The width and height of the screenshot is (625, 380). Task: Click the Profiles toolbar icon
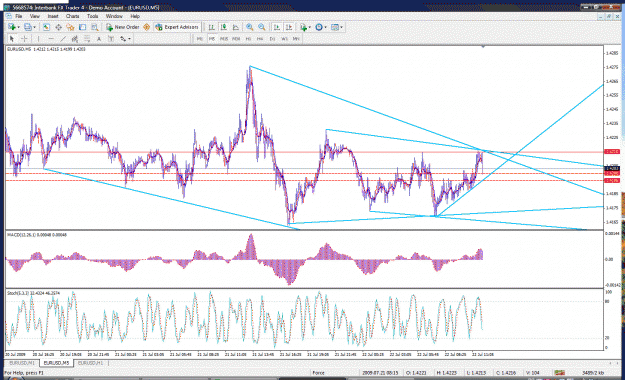point(28,27)
